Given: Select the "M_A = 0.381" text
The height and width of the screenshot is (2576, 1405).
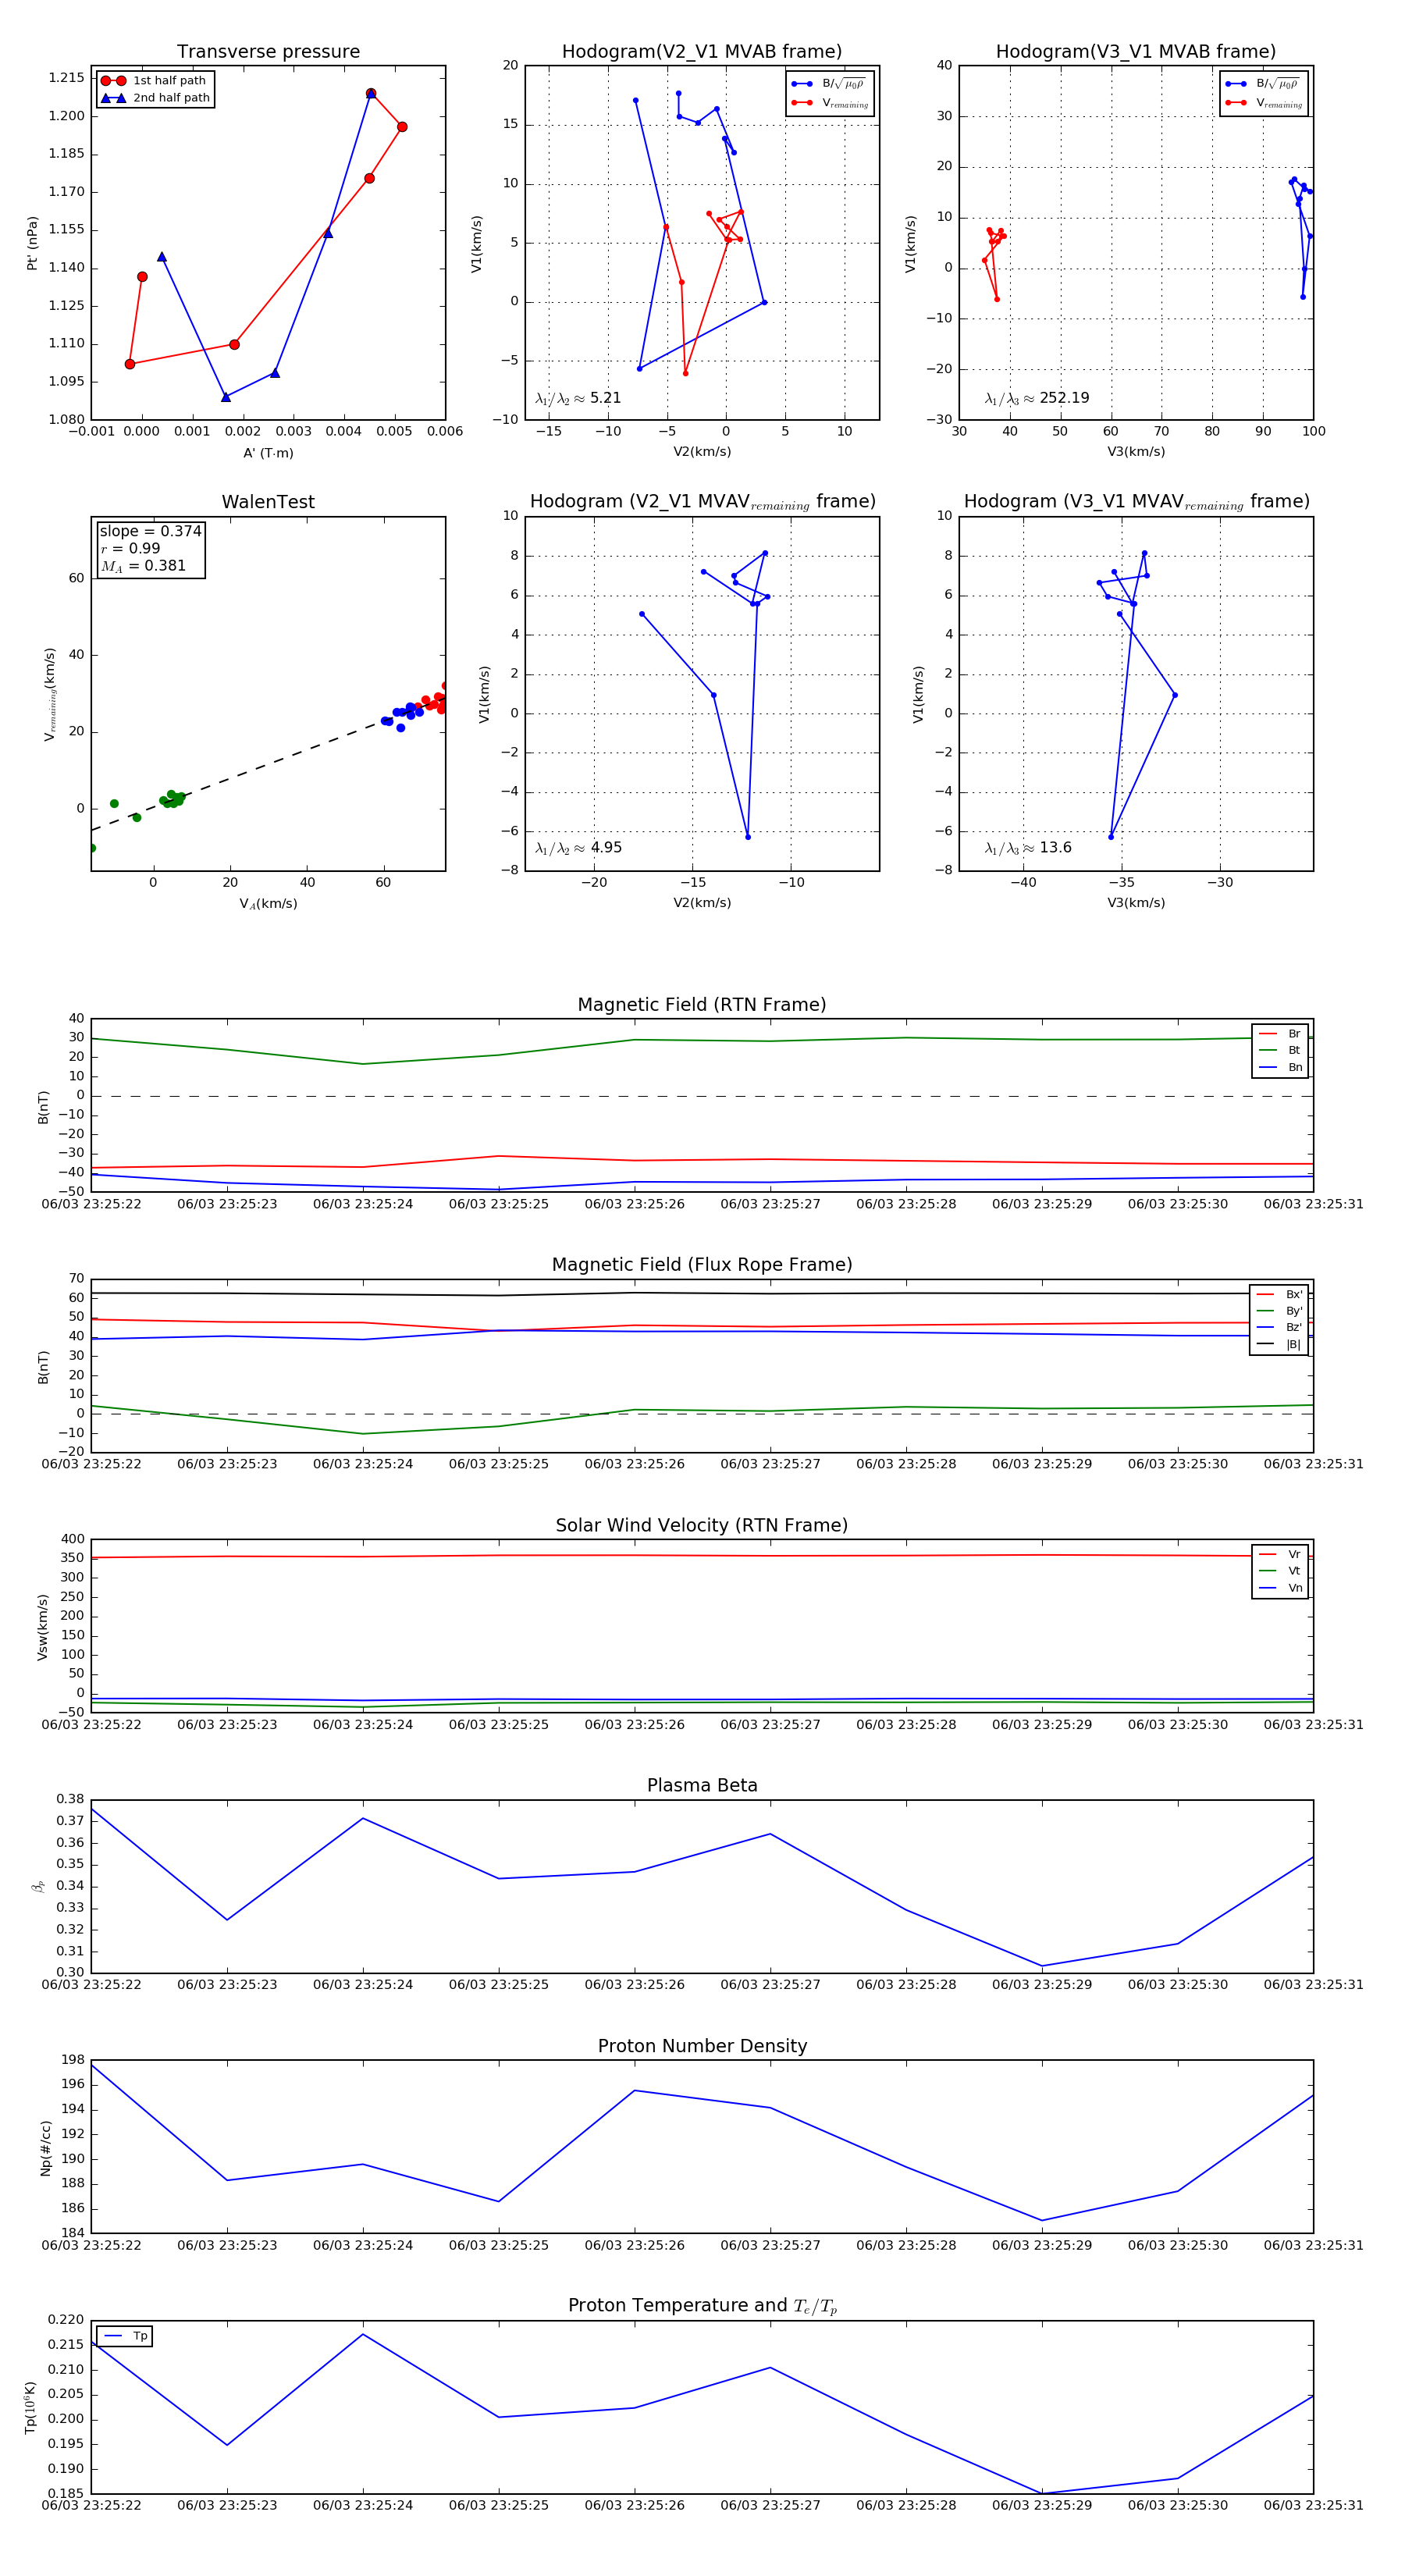Looking at the screenshot, I should (143, 566).
